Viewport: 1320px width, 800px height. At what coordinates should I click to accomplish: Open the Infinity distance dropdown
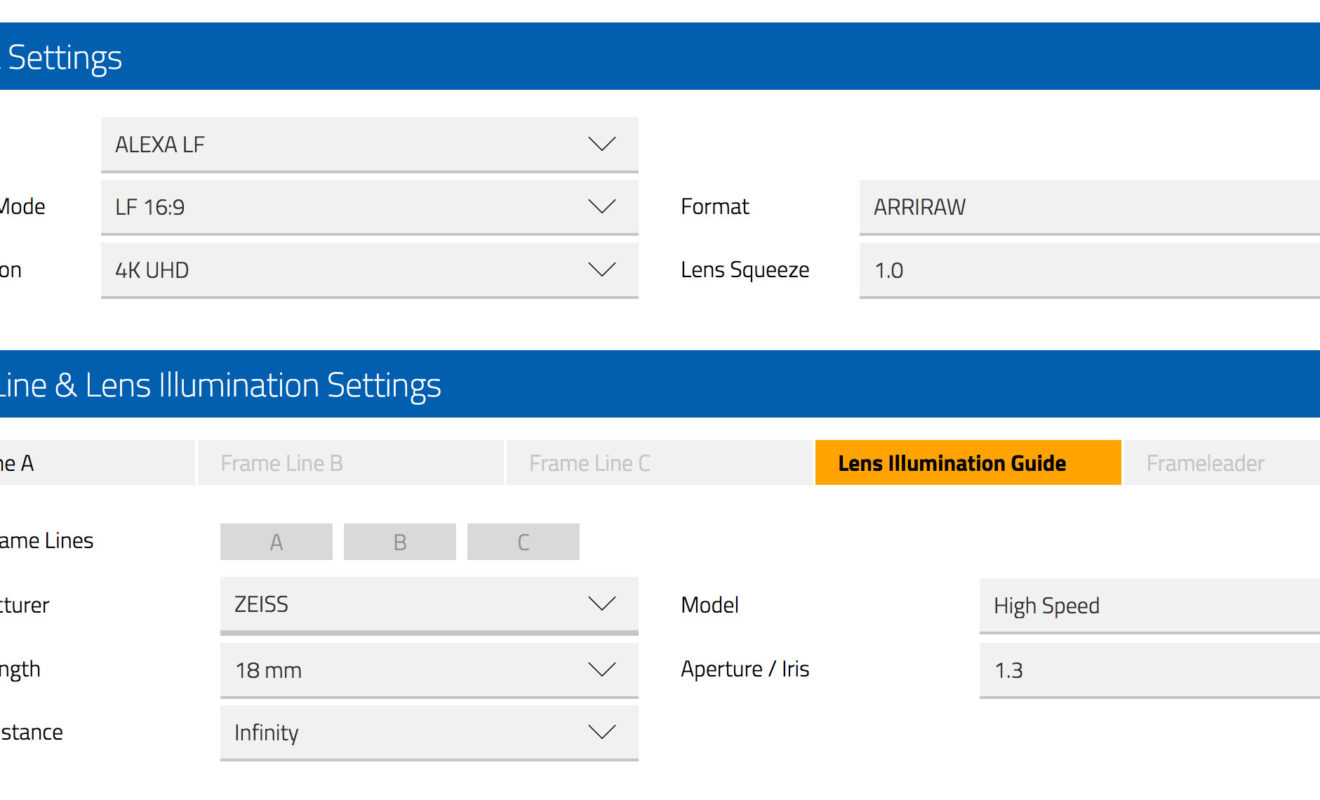429,733
